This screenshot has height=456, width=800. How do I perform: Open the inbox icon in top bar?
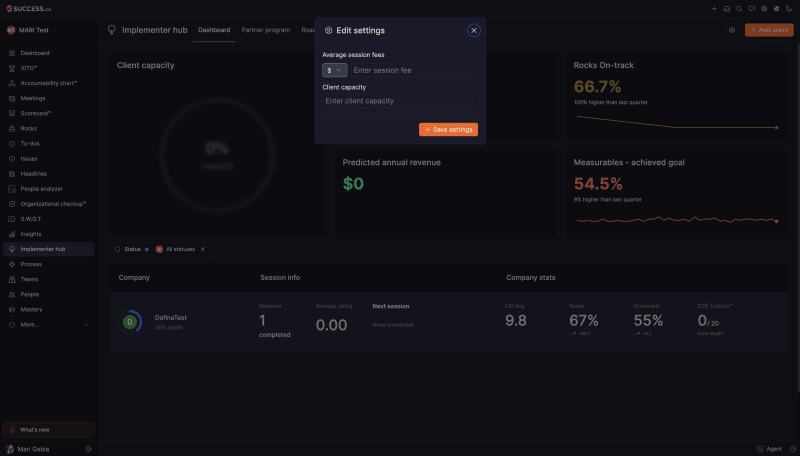coord(727,9)
